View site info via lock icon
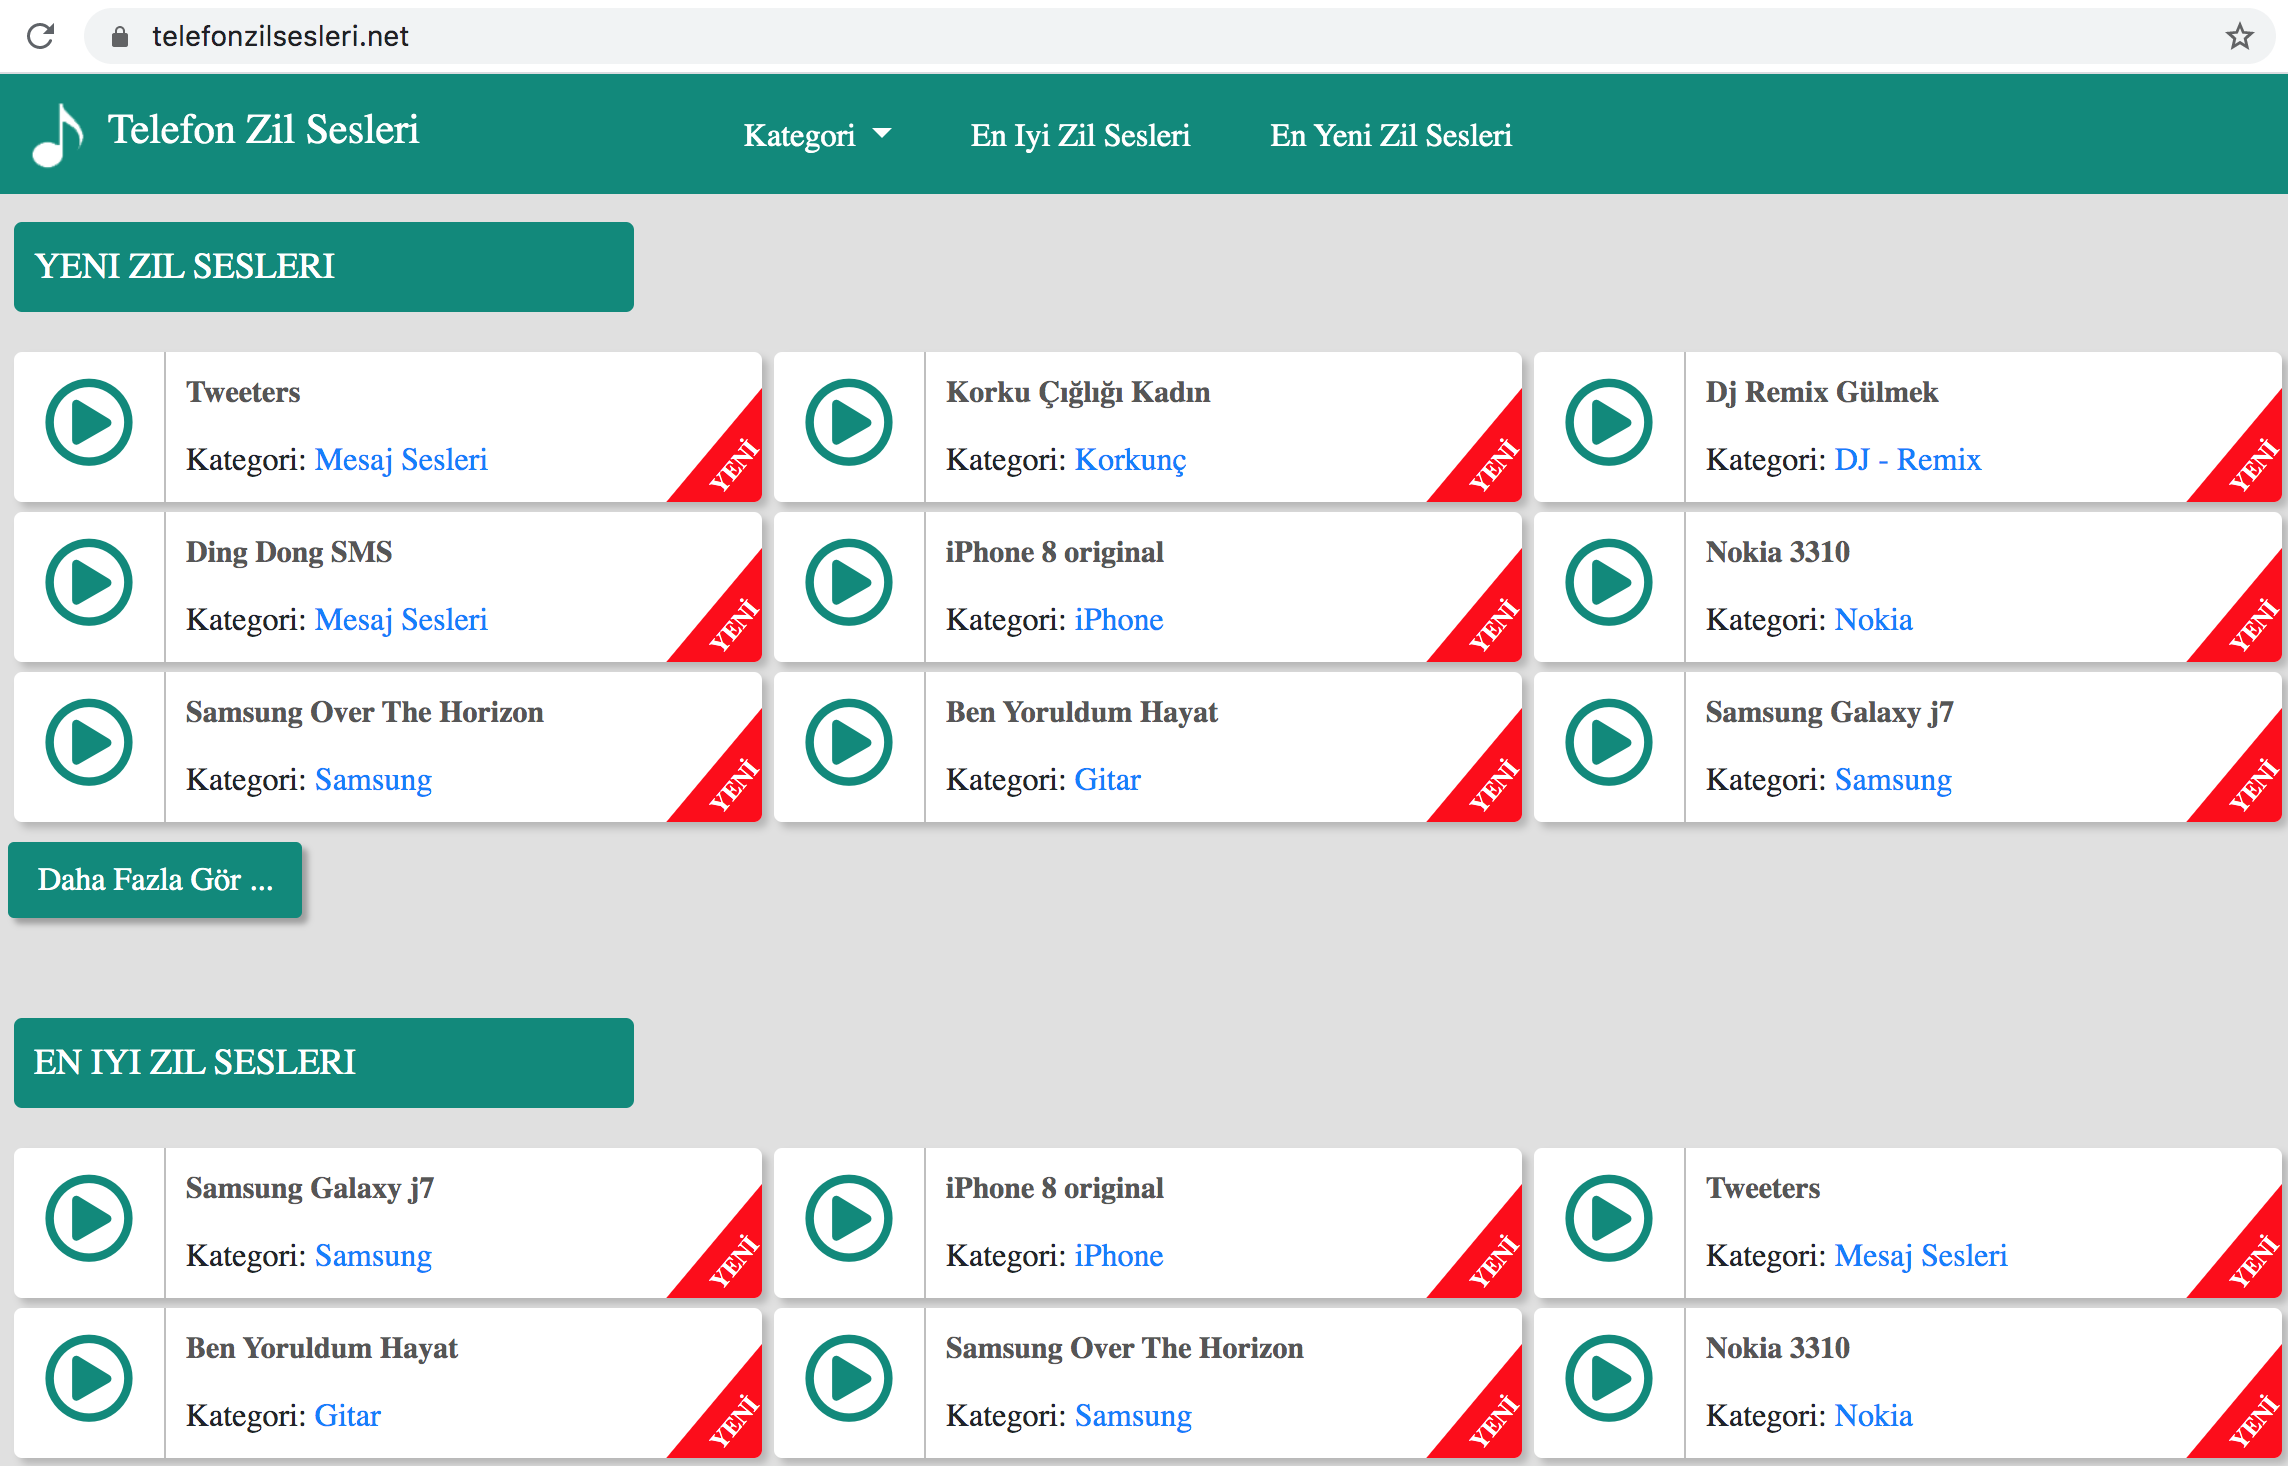Screen dimensions: 2288x1466 click(120, 37)
